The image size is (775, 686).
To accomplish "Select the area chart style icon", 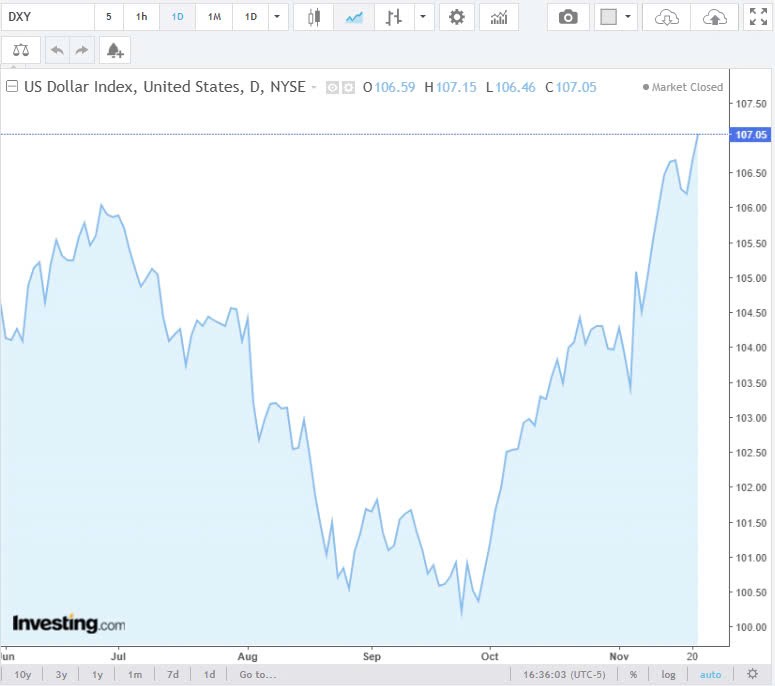I will pyautogui.click(x=354, y=17).
